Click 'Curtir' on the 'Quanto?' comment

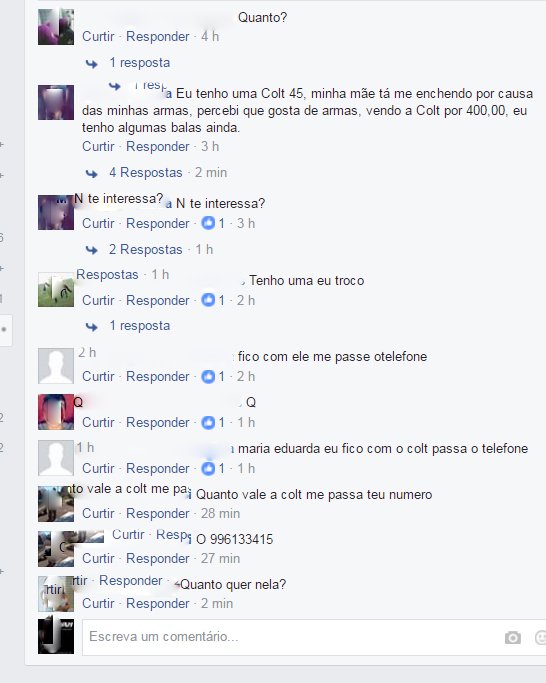[x=98, y=37]
